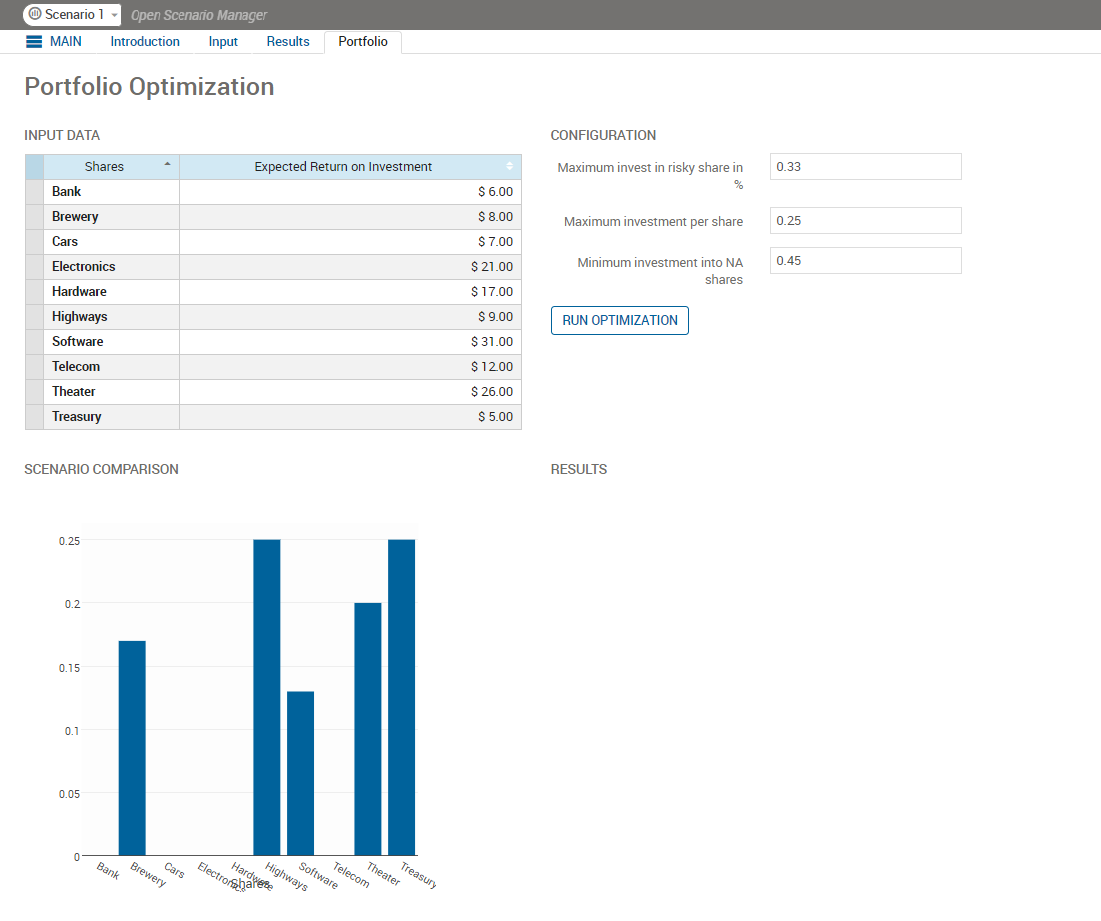This screenshot has height=921, width=1101.
Task: Click the maximum risky share input field
Action: 865,167
